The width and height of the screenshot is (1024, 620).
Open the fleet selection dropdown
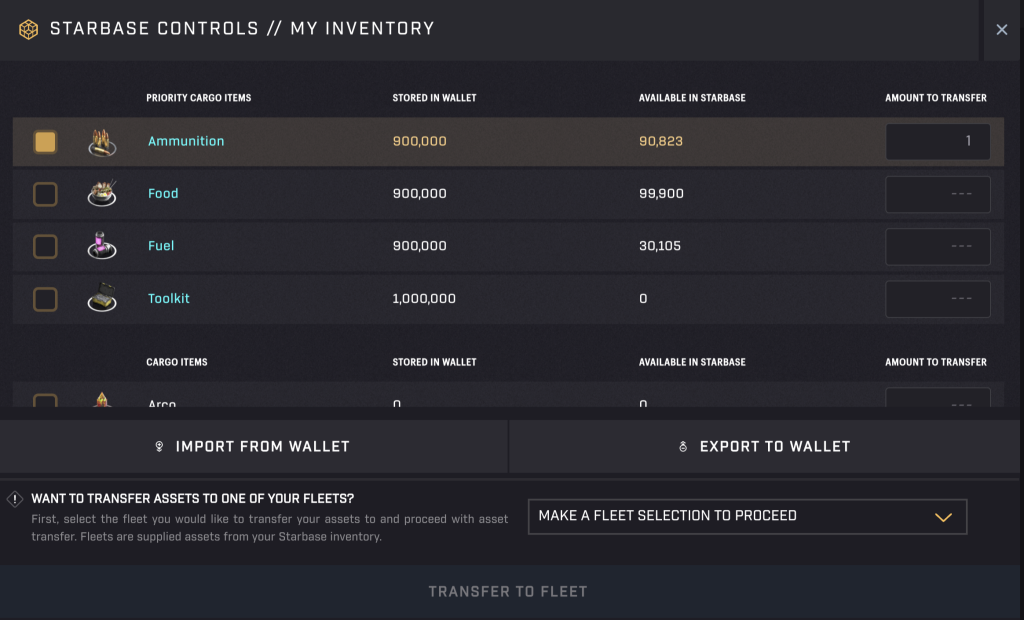pyautogui.click(x=747, y=516)
